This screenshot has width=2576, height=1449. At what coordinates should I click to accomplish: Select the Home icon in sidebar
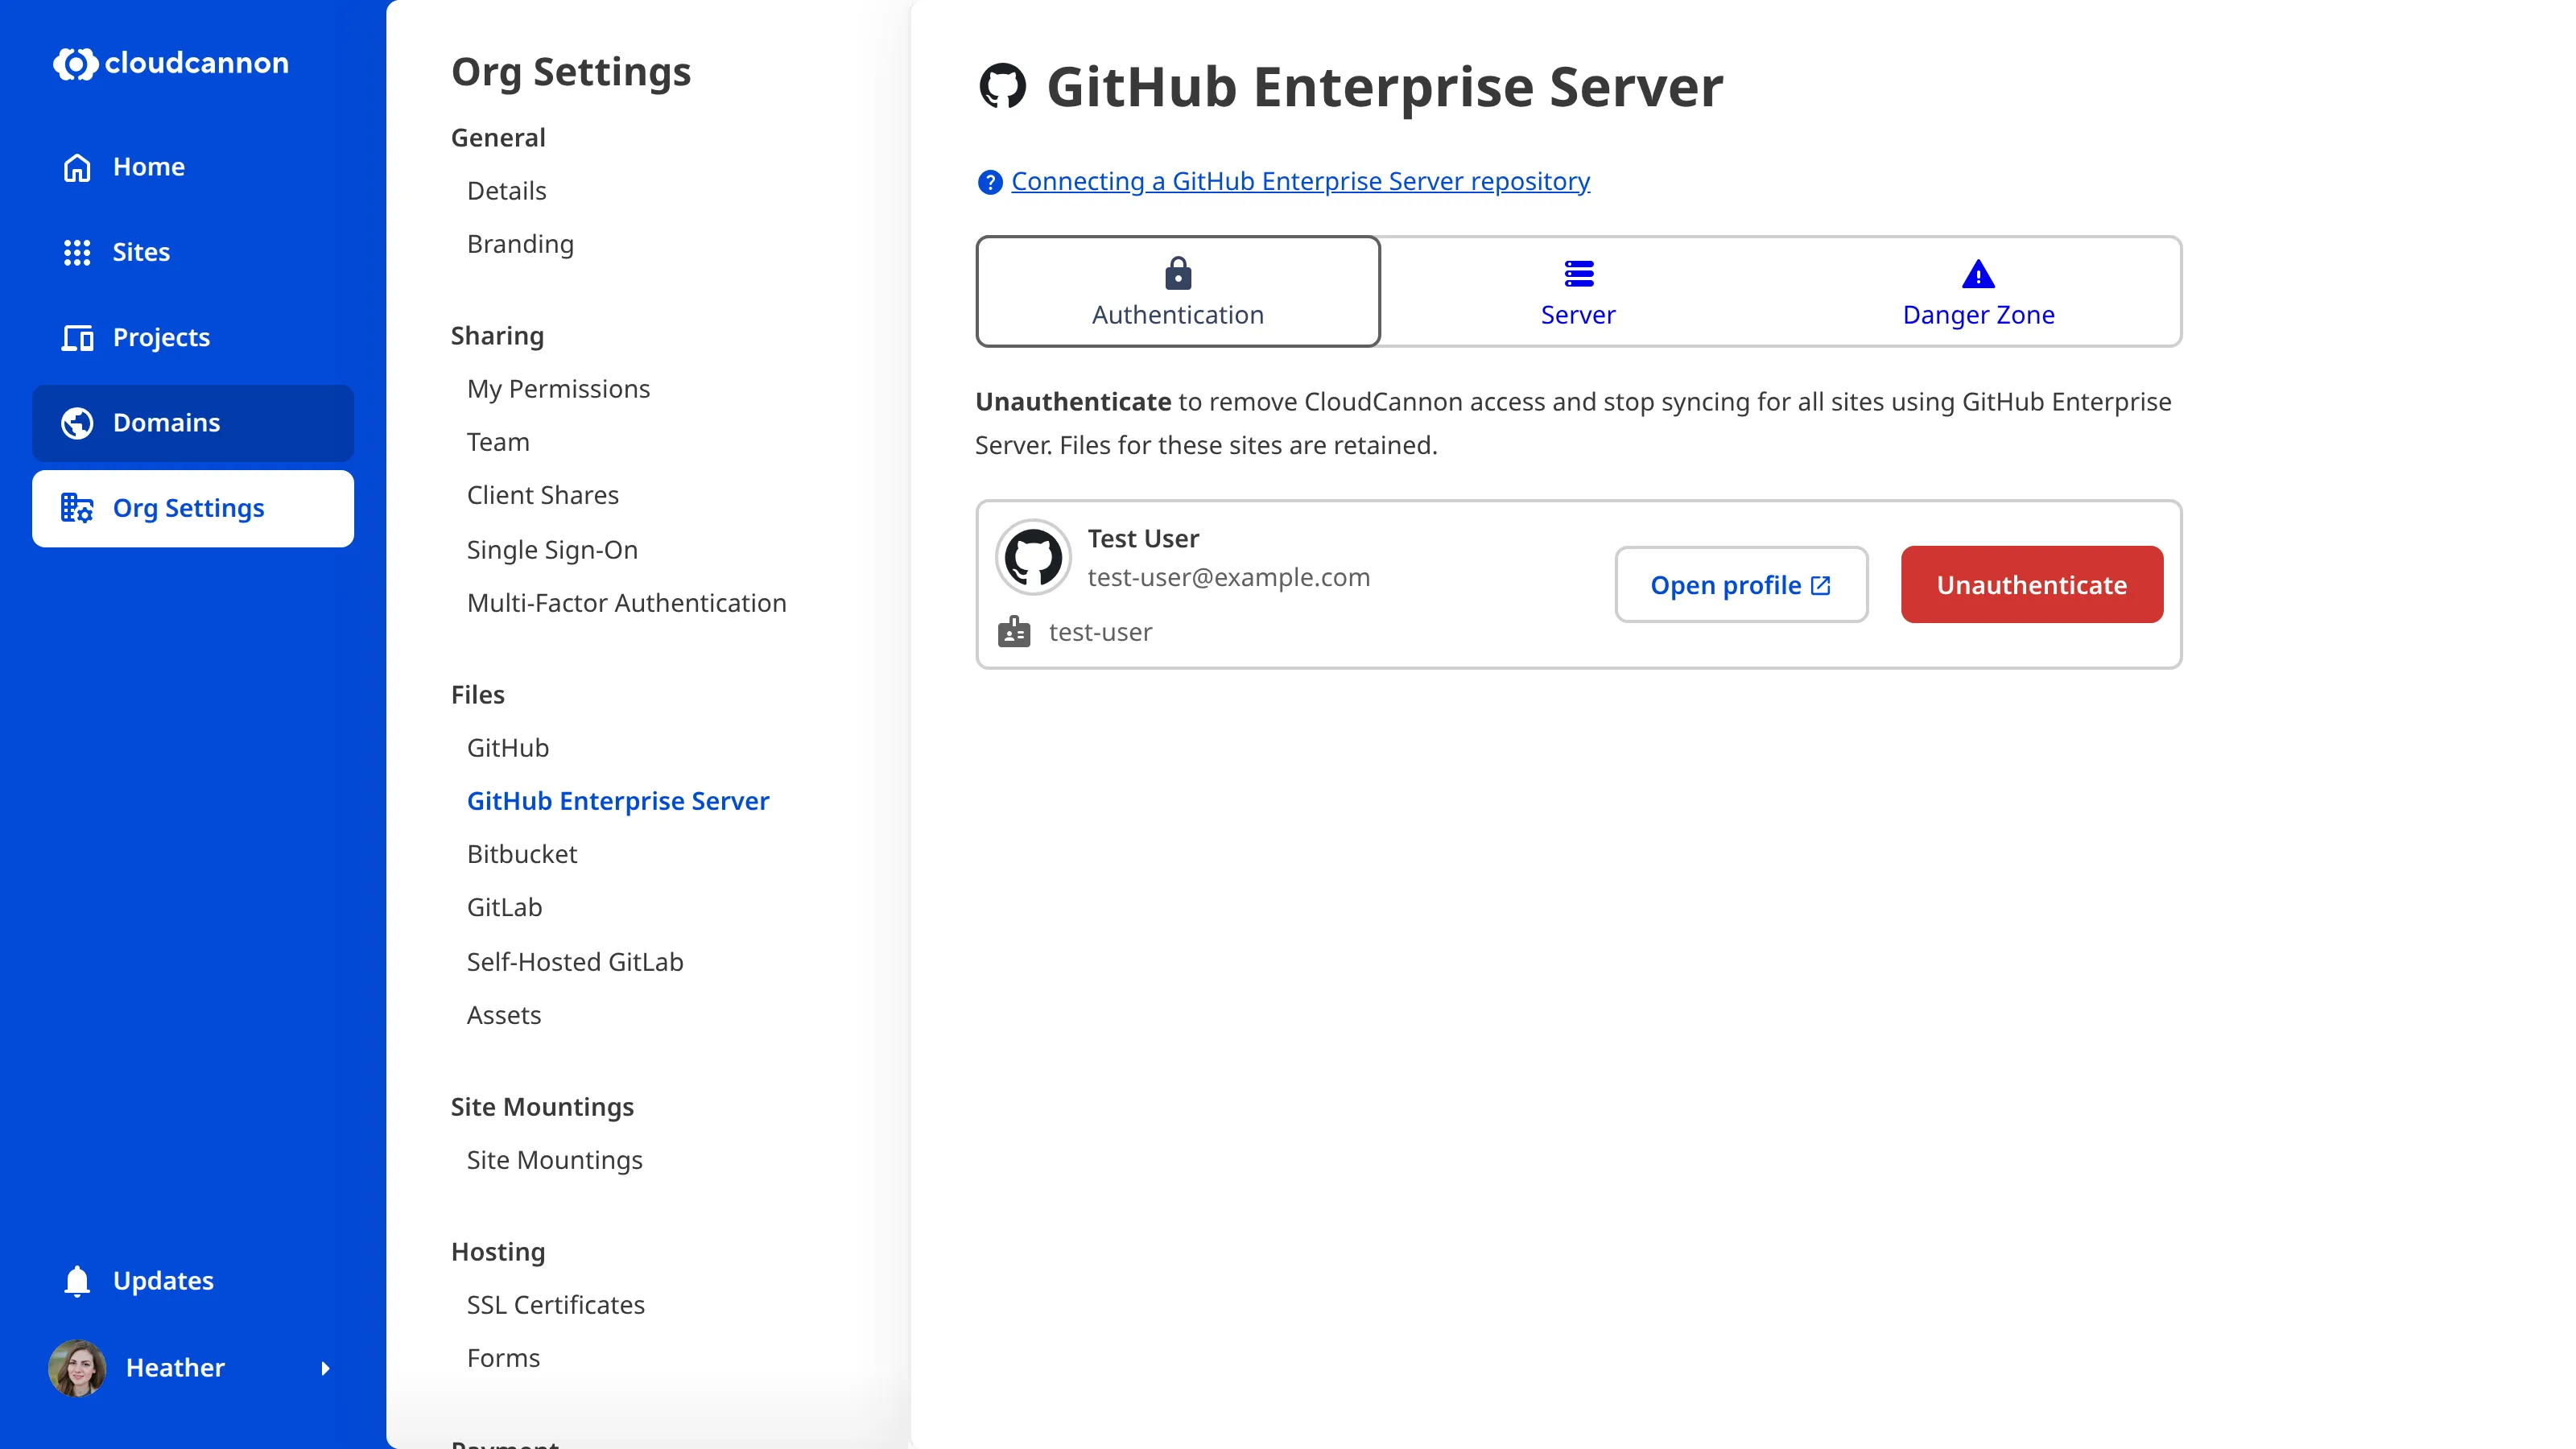(x=77, y=167)
